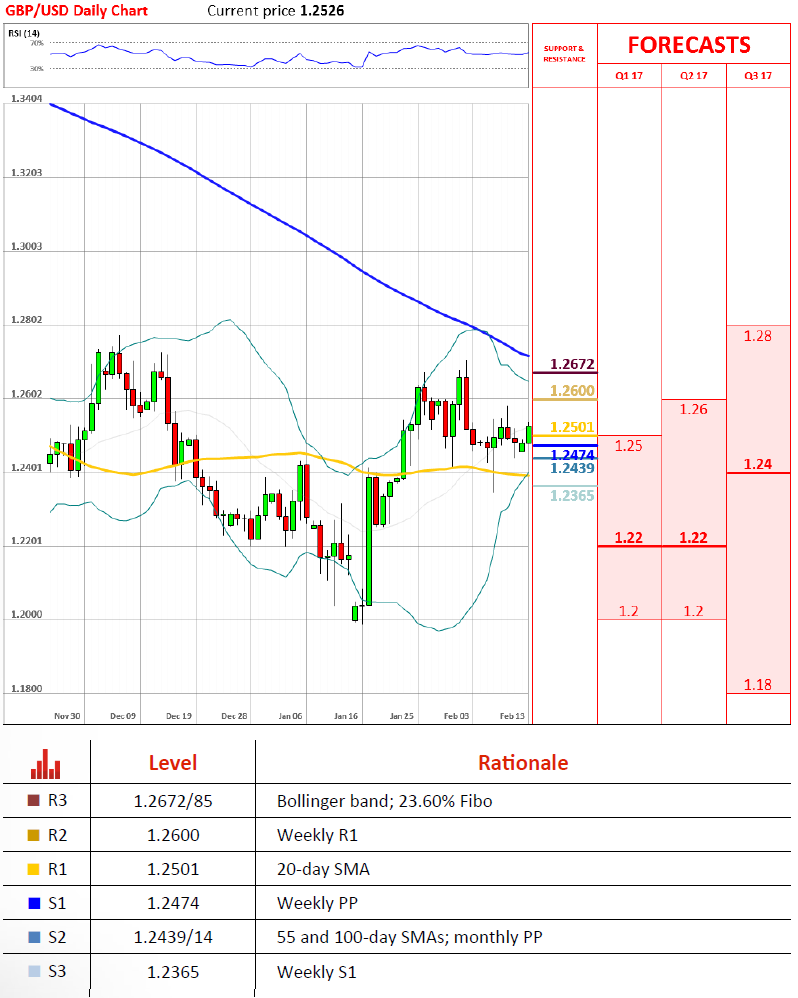Click the RSI (14) label

[24, 33]
